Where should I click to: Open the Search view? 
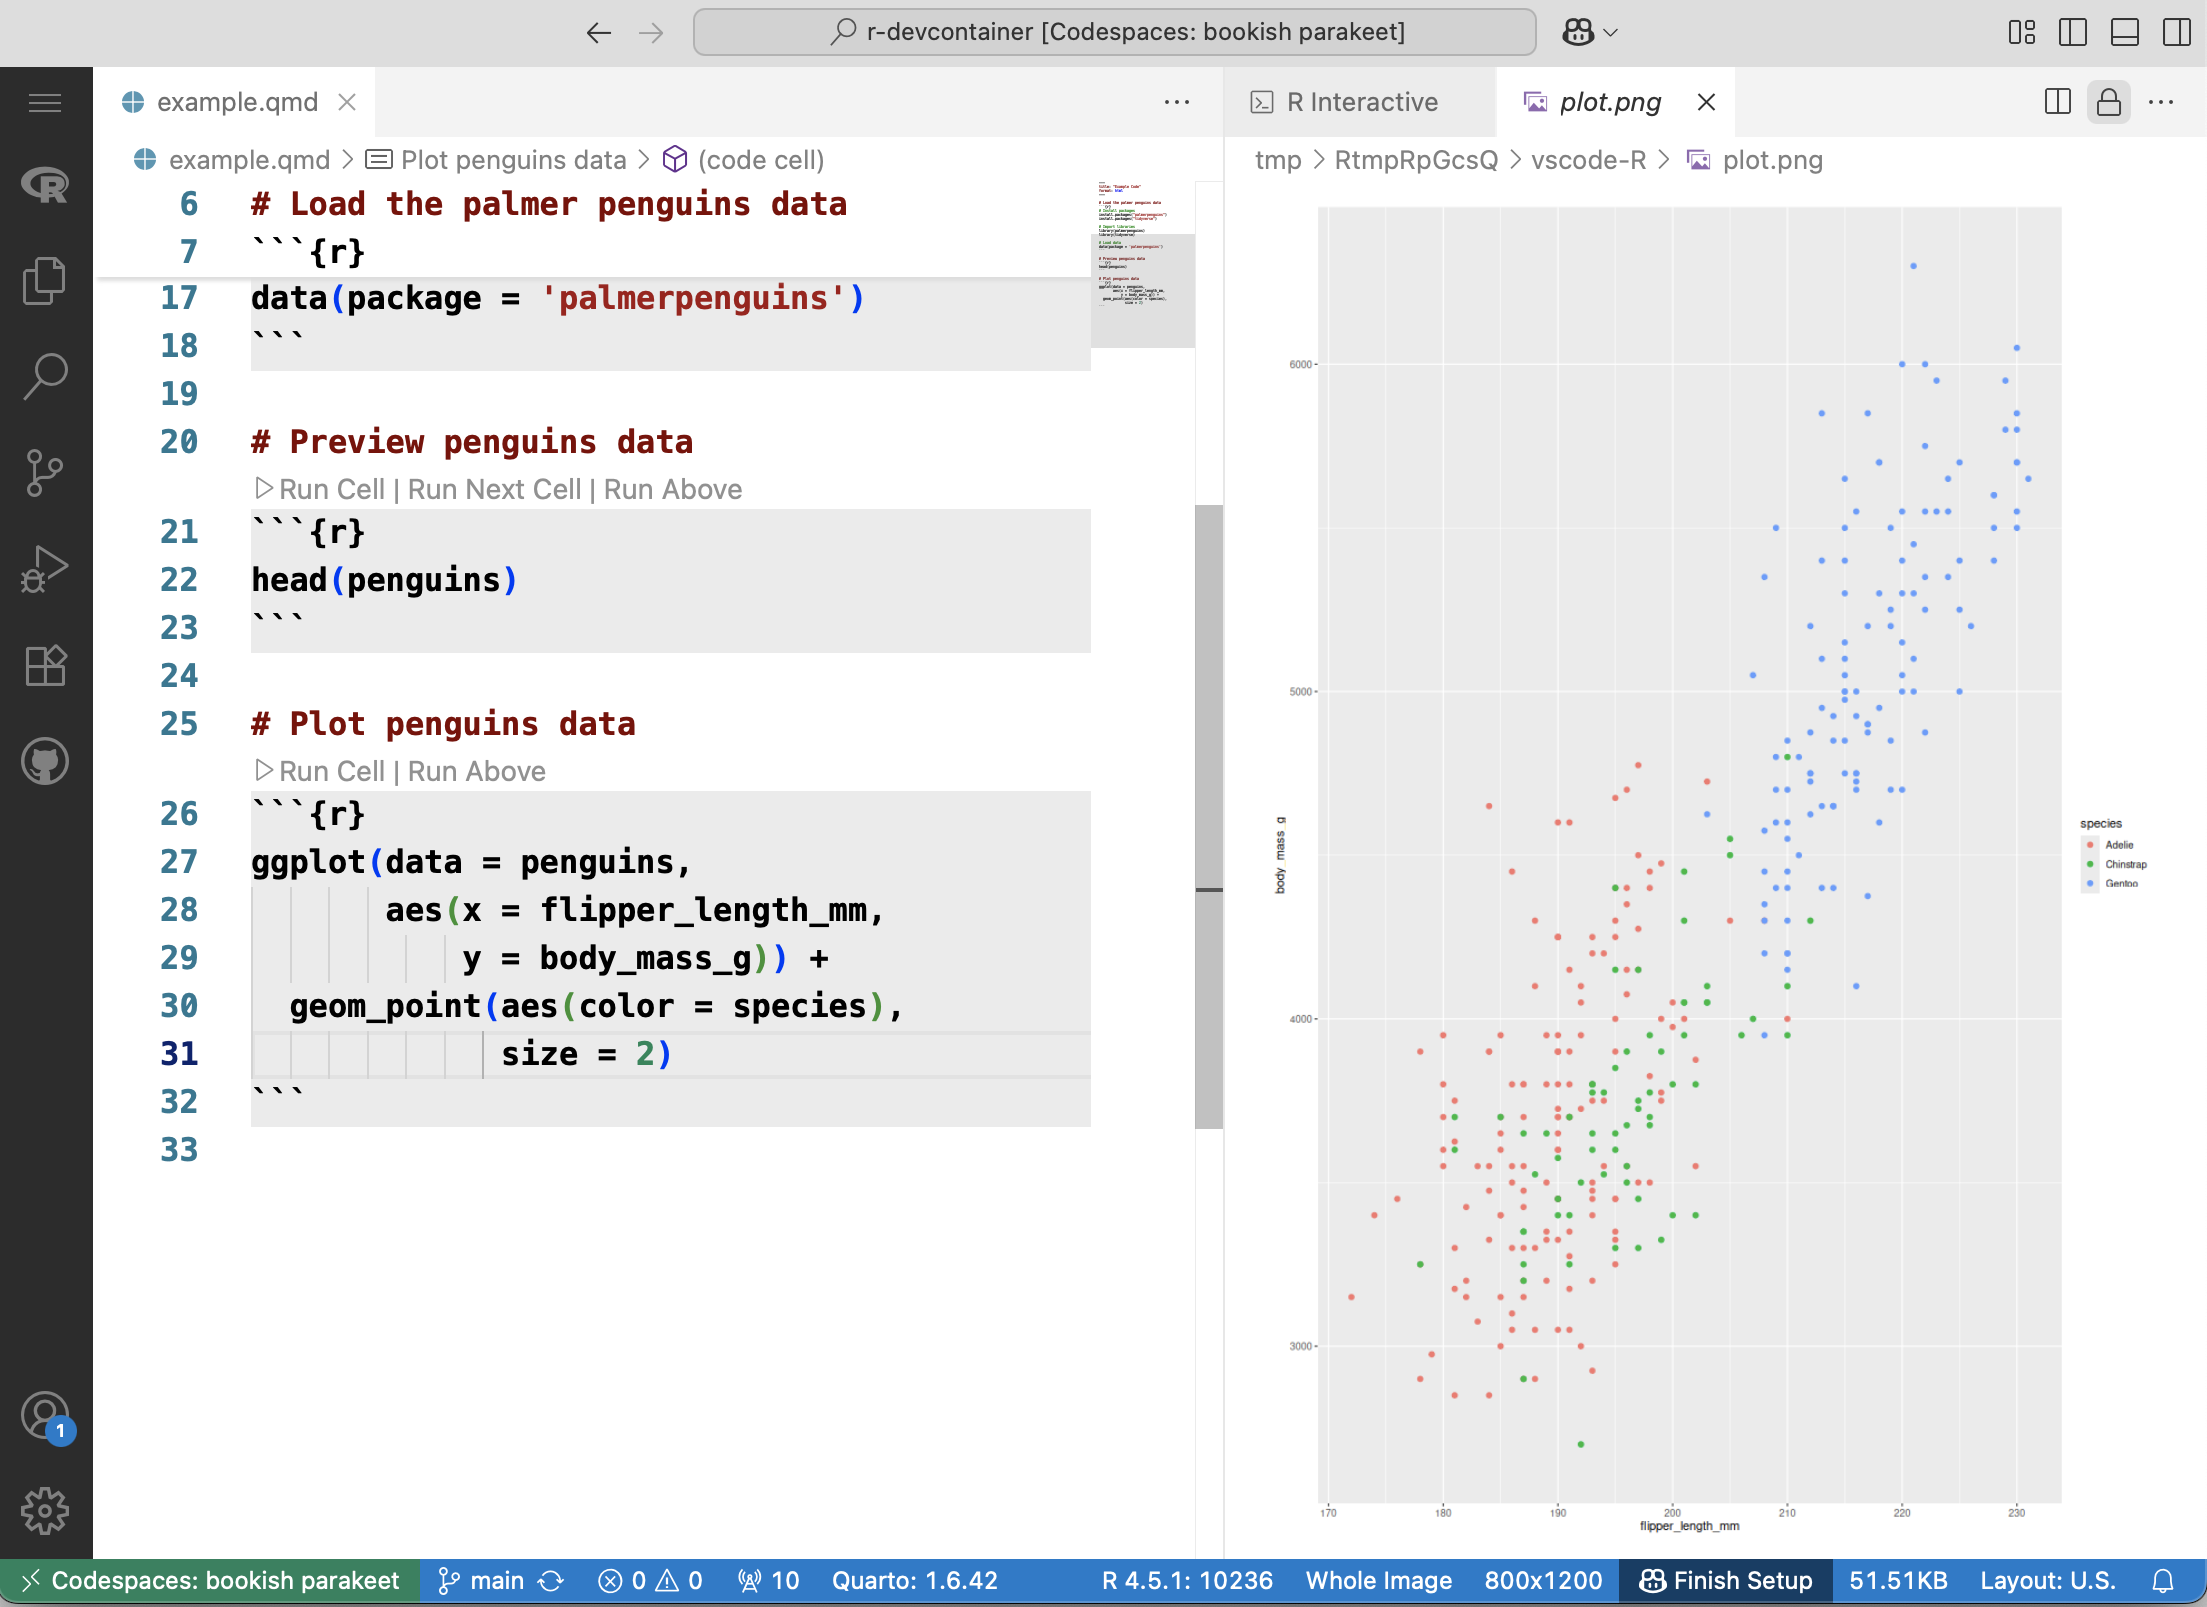45,377
